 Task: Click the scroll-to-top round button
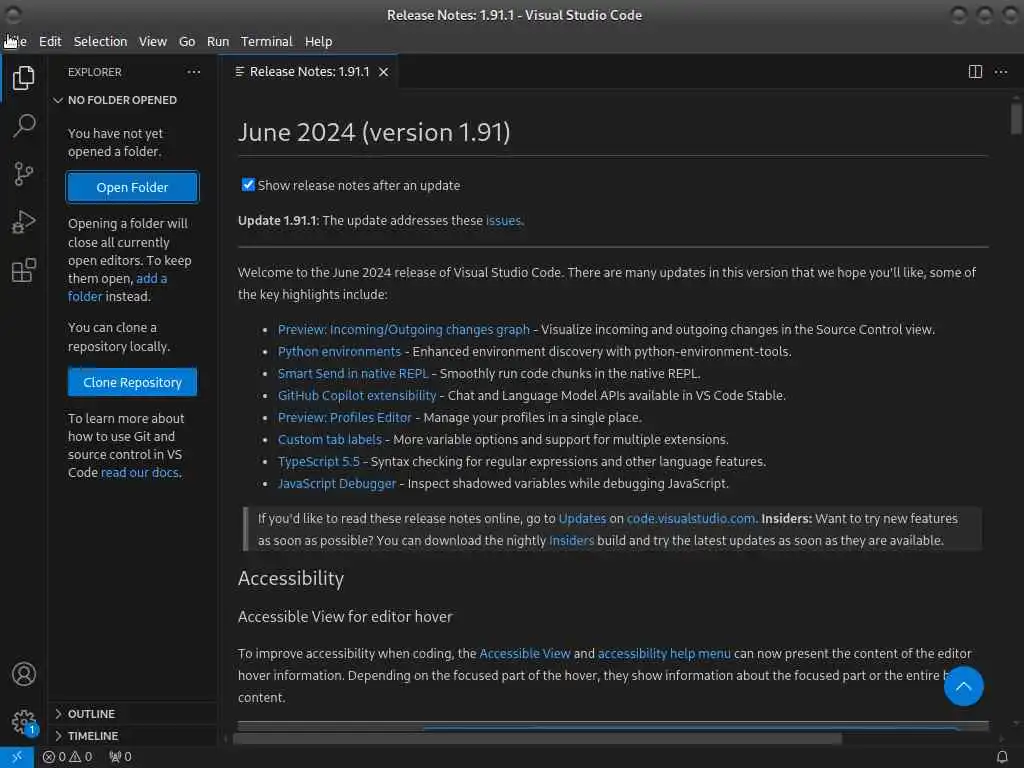point(963,686)
